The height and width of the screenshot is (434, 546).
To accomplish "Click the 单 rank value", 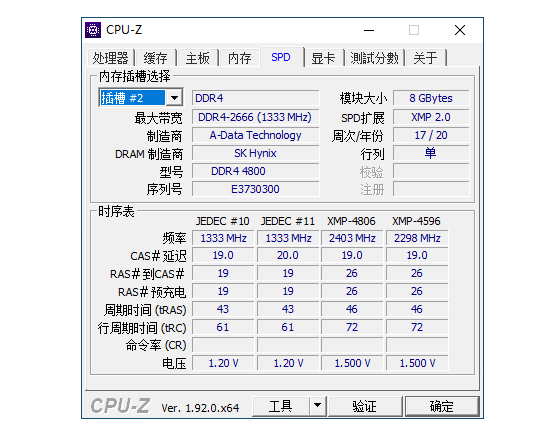I will (431, 153).
